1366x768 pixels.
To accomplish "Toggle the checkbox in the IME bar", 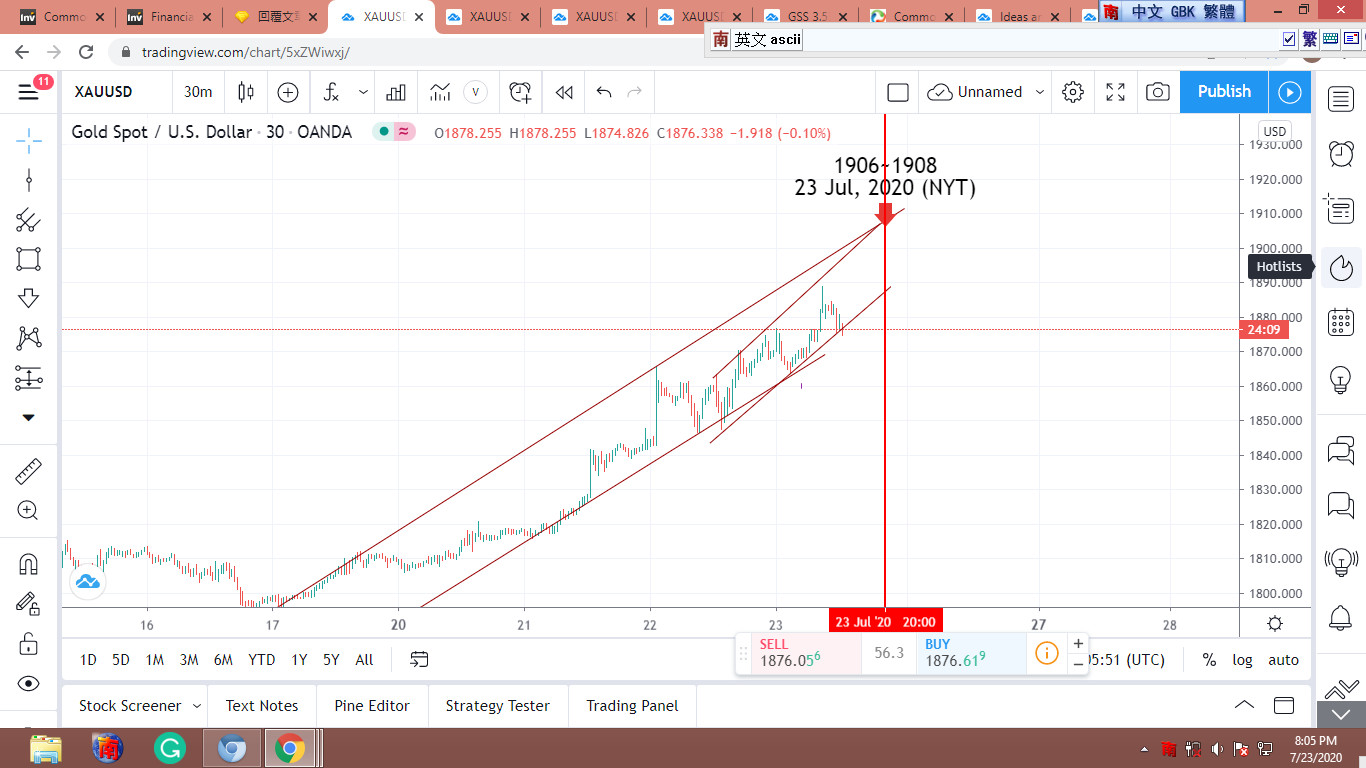I will coord(1289,39).
